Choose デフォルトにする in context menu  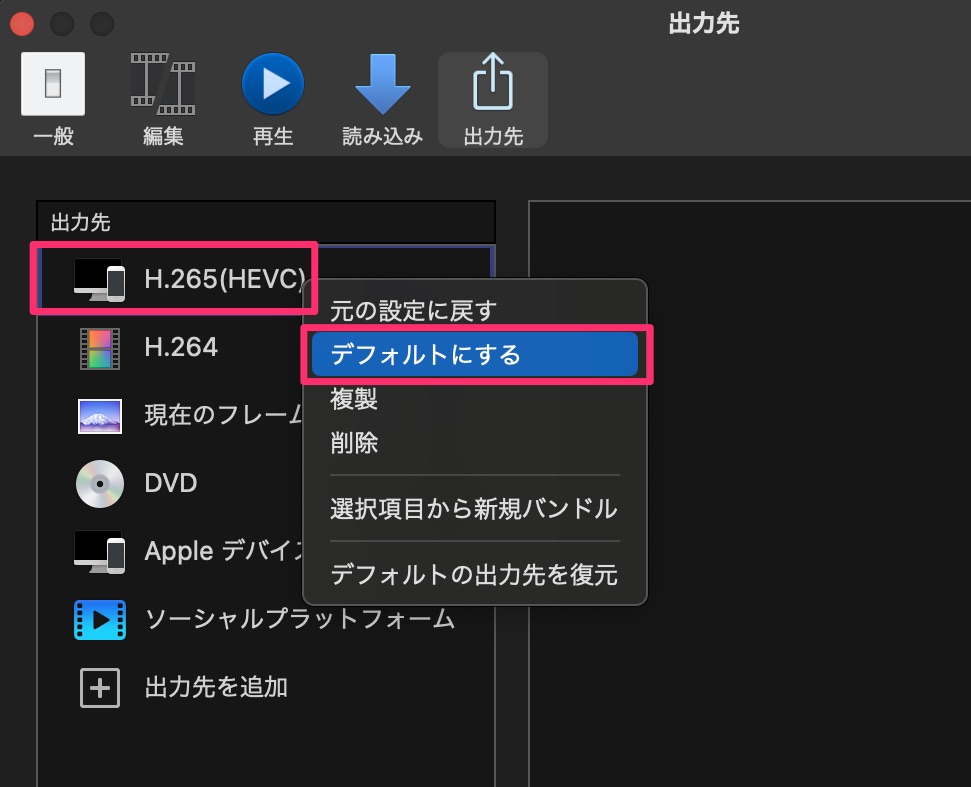tap(475, 354)
